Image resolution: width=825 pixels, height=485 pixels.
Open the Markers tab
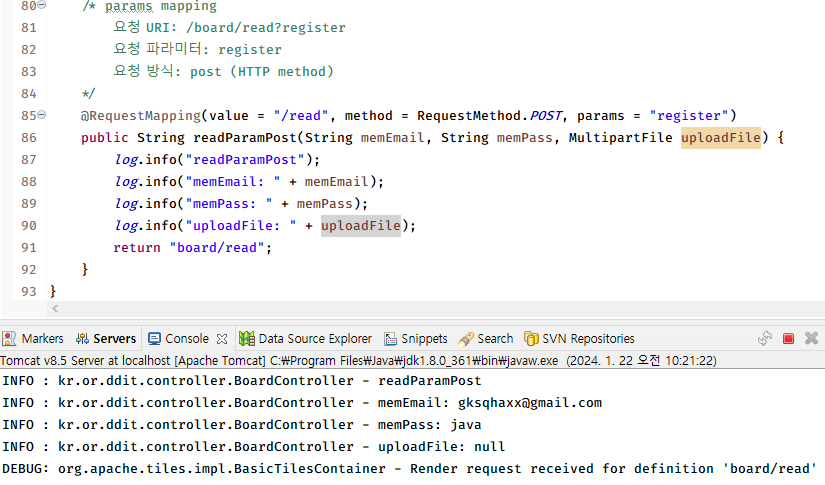(x=33, y=339)
